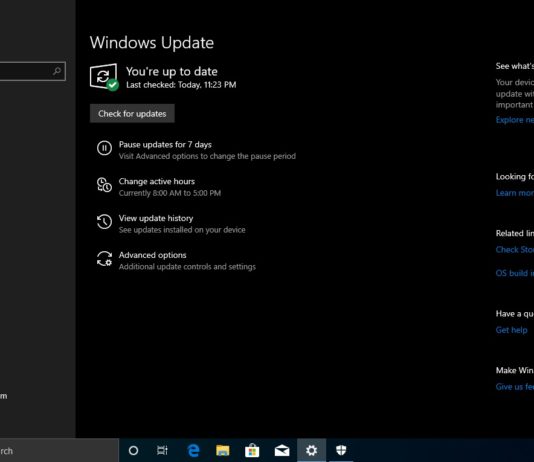Viewport: 534px width, 462px height.
Task: Click 'Visit Advanced options to change the pause period'
Action: (207, 156)
